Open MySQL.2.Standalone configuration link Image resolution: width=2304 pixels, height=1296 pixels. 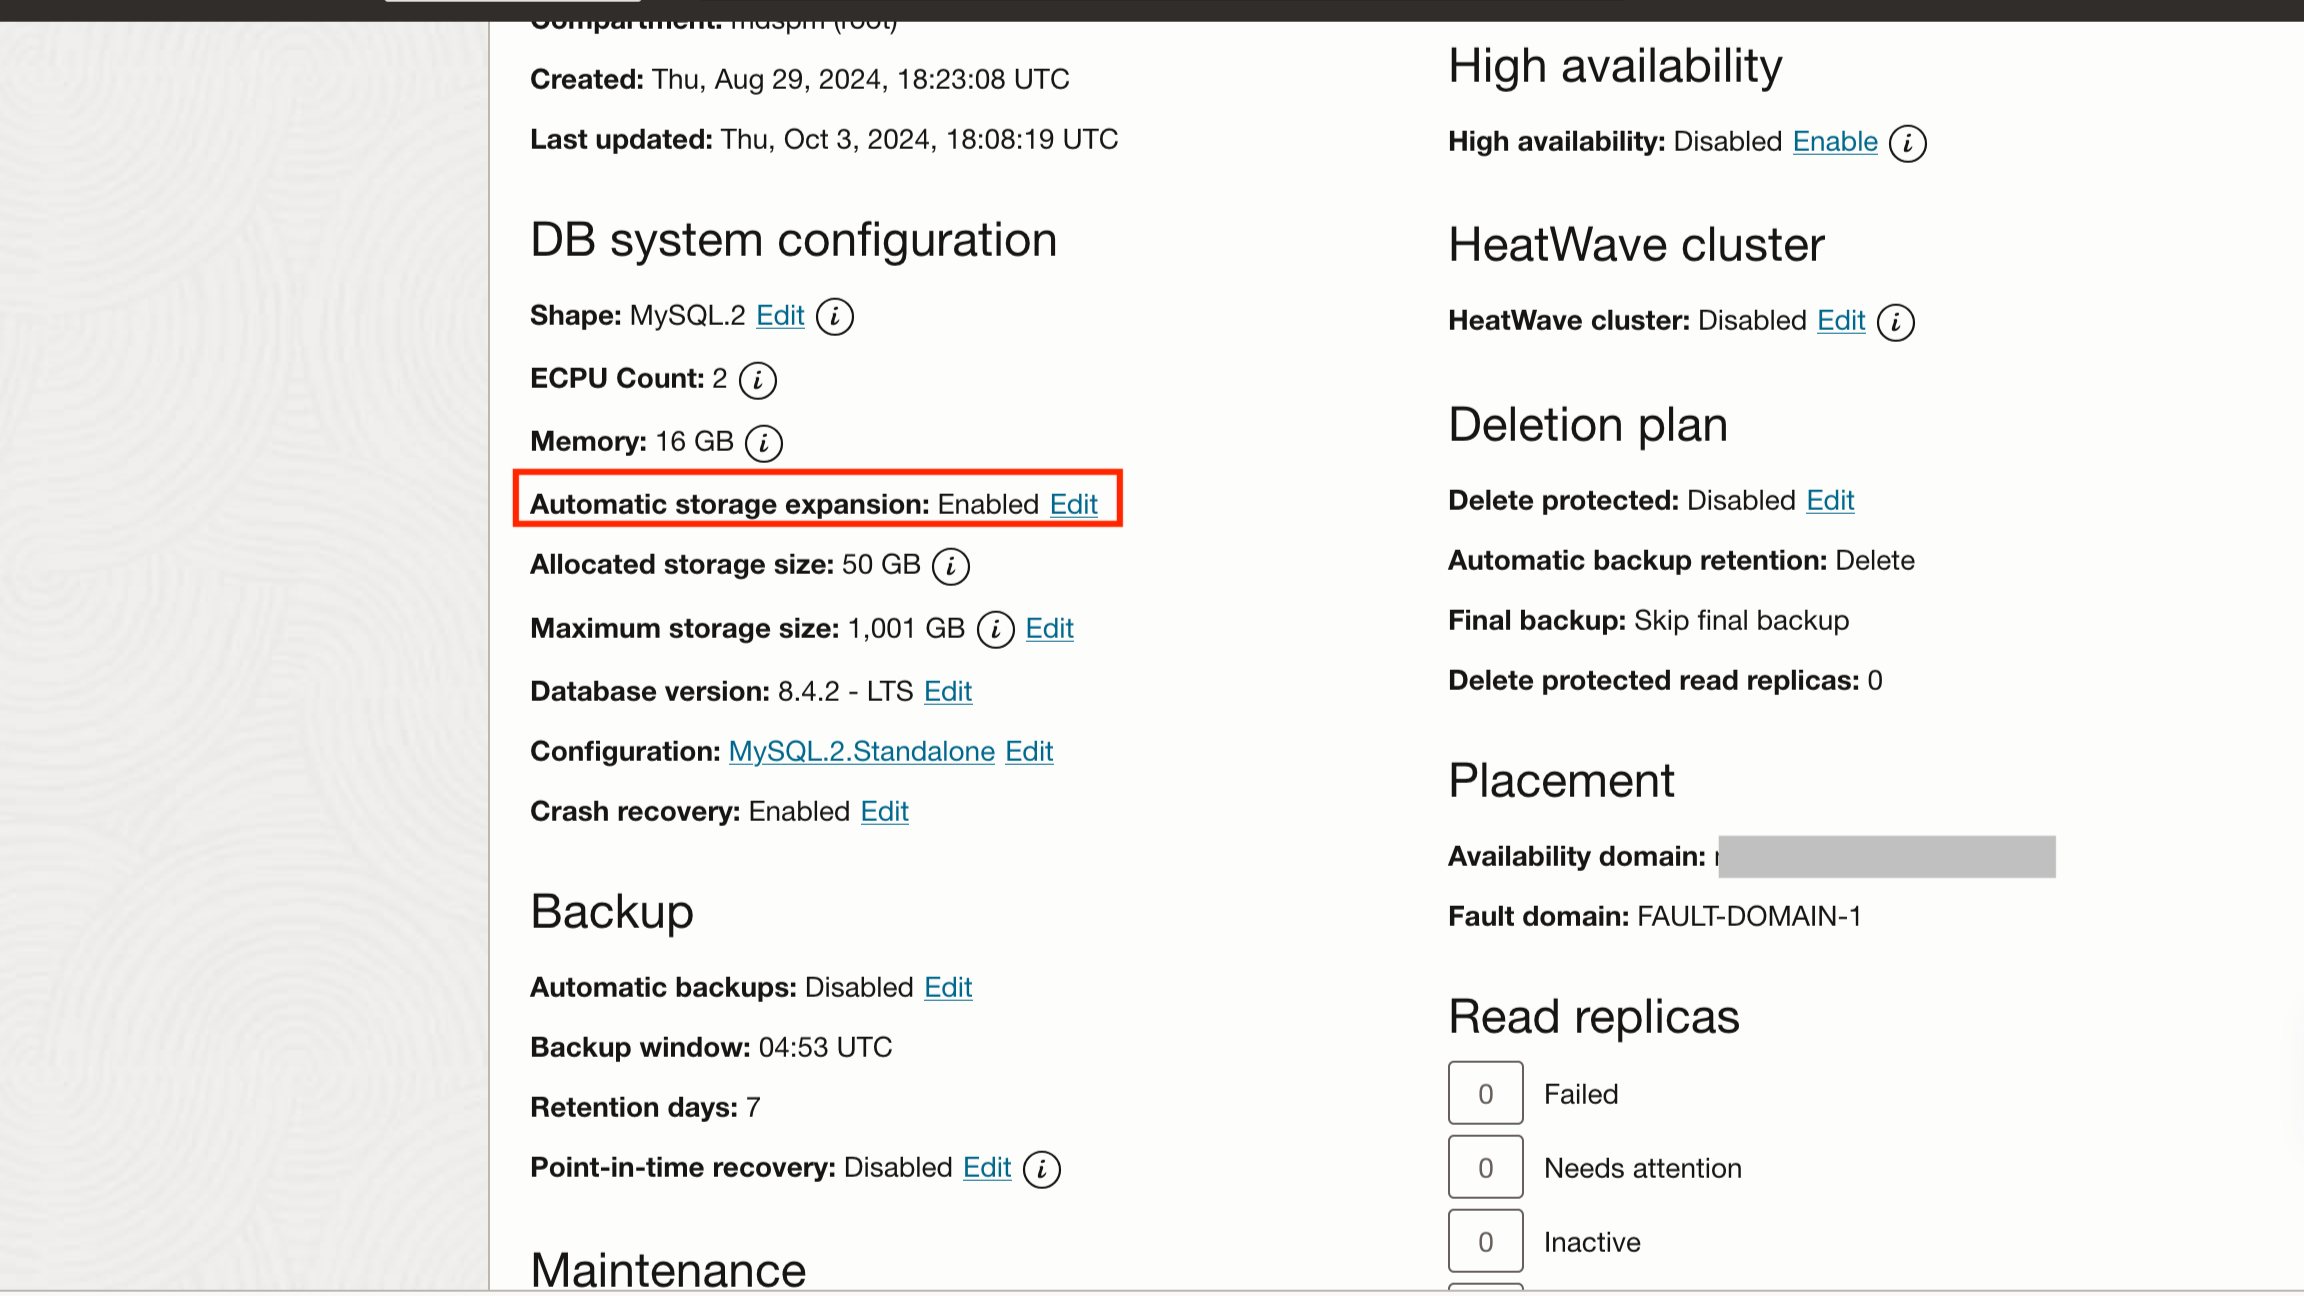tap(861, 751)
